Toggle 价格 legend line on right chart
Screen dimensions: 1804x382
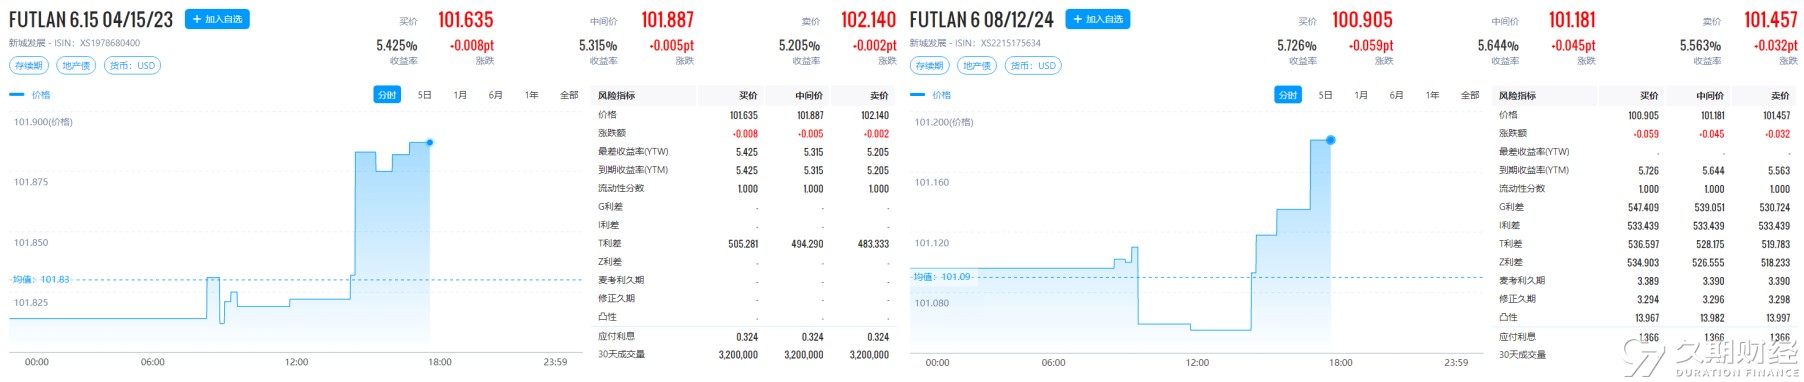pos(931,95)
